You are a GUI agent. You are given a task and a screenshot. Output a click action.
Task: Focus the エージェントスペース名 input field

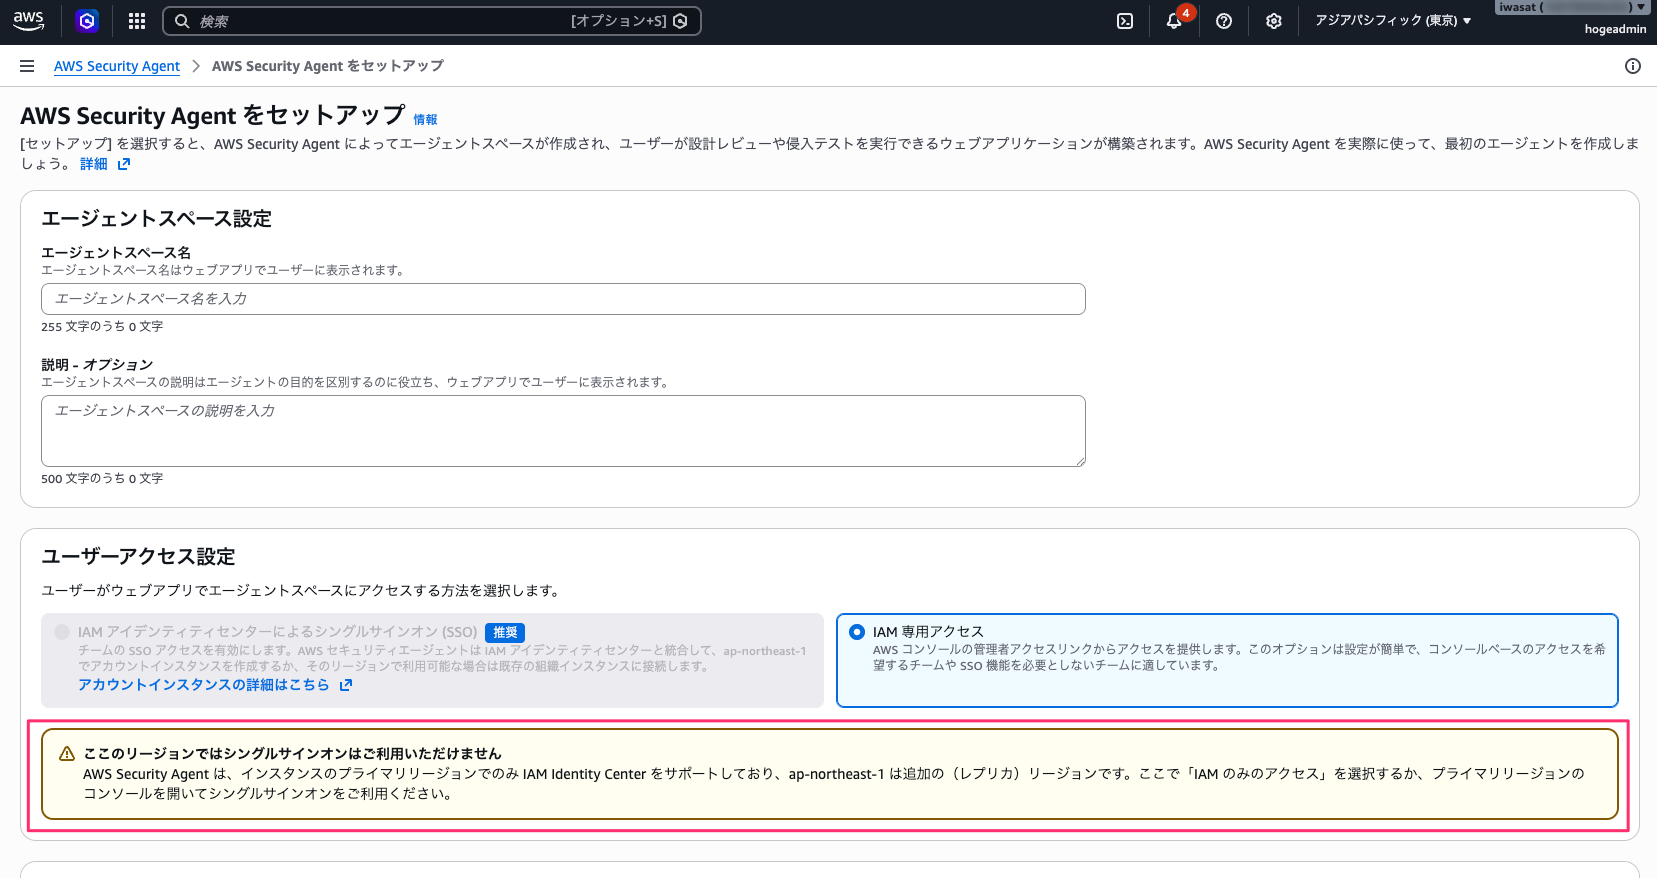pyautogui.click(x=563, y=299)
